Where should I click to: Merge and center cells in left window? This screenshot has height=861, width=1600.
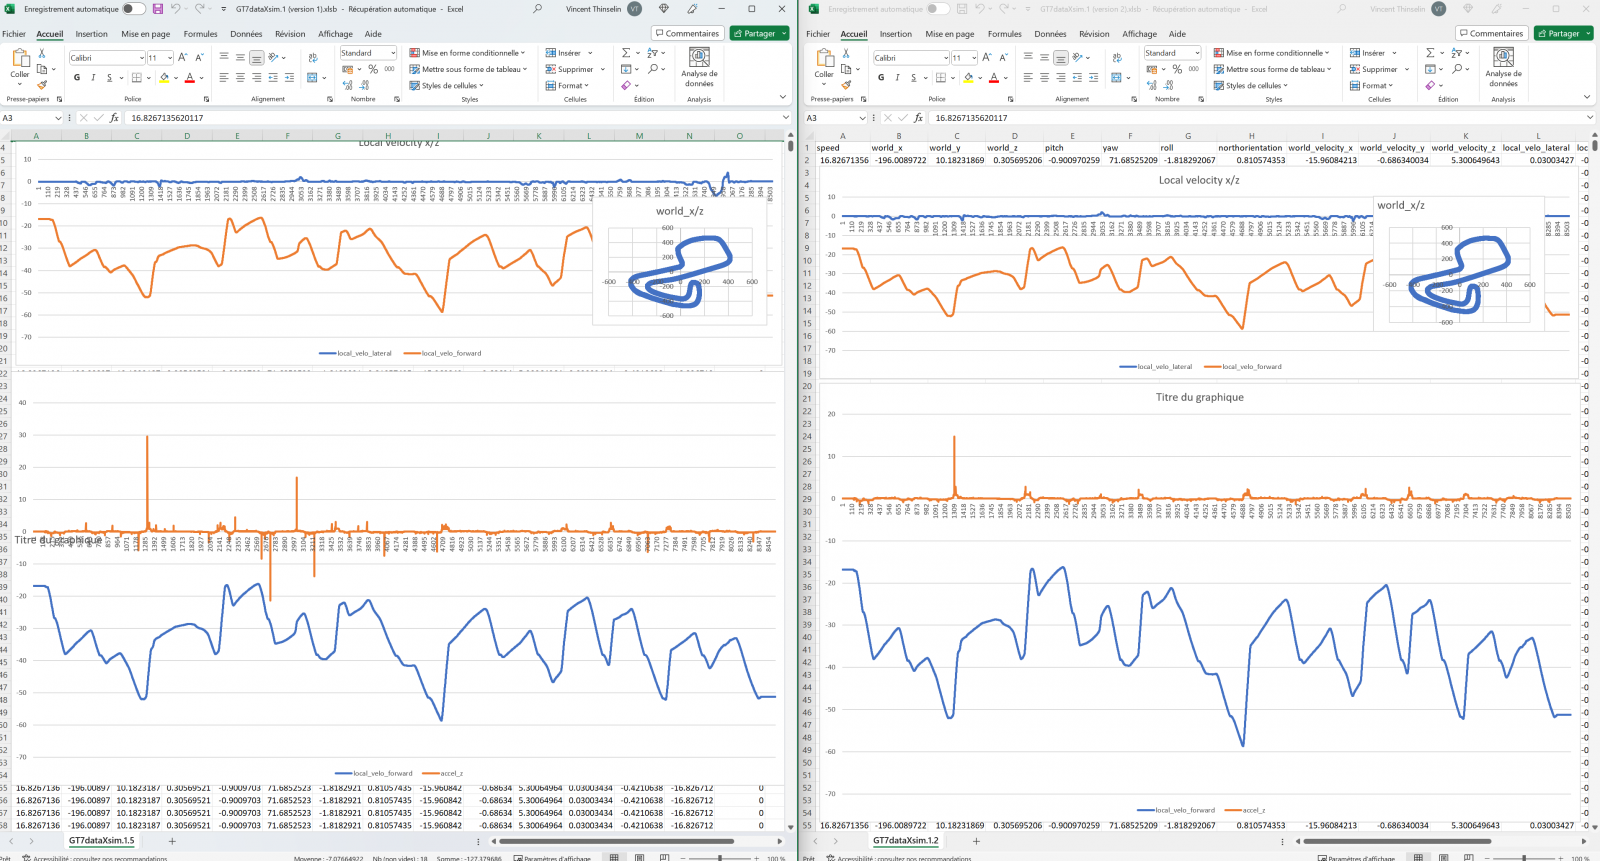coord(313,77)
